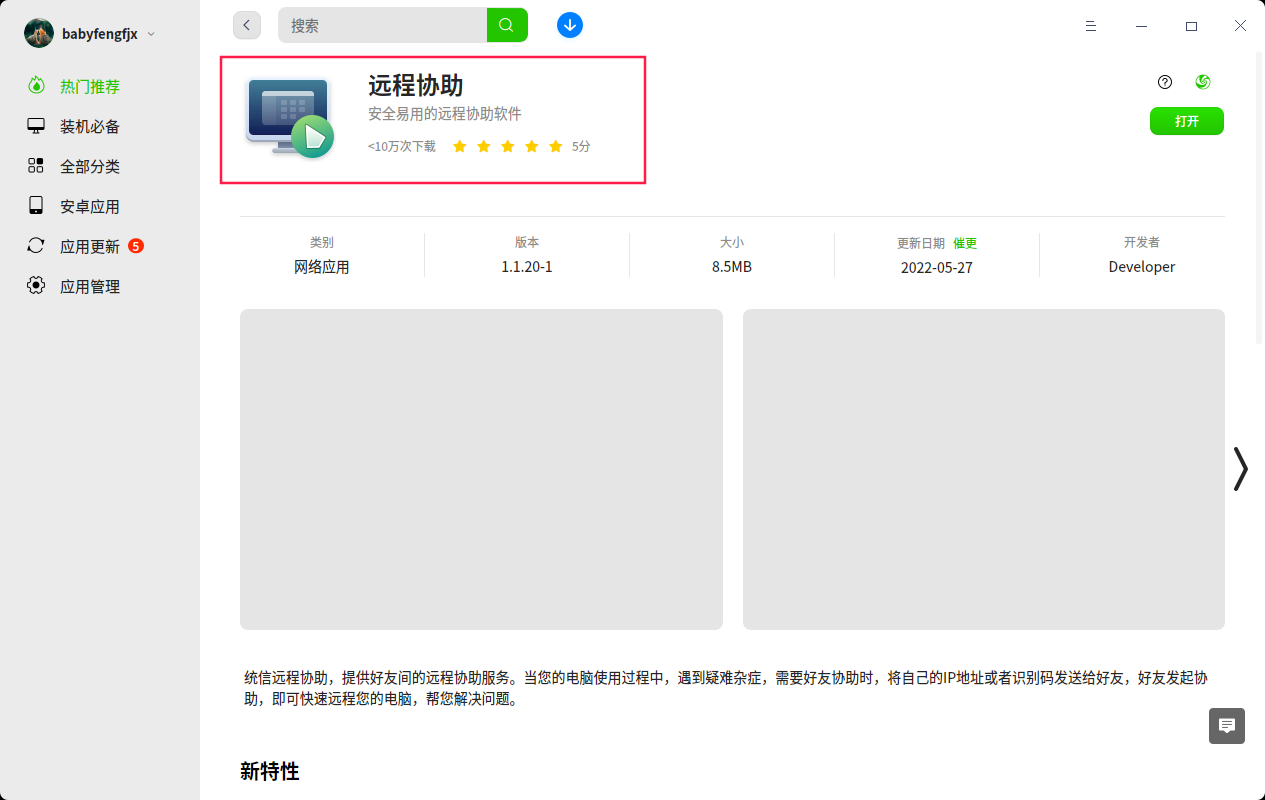The height and width of the screenshot is (800, 1265).
Task: Click the 5分 rating score
Action: click(x=581, y=146)
